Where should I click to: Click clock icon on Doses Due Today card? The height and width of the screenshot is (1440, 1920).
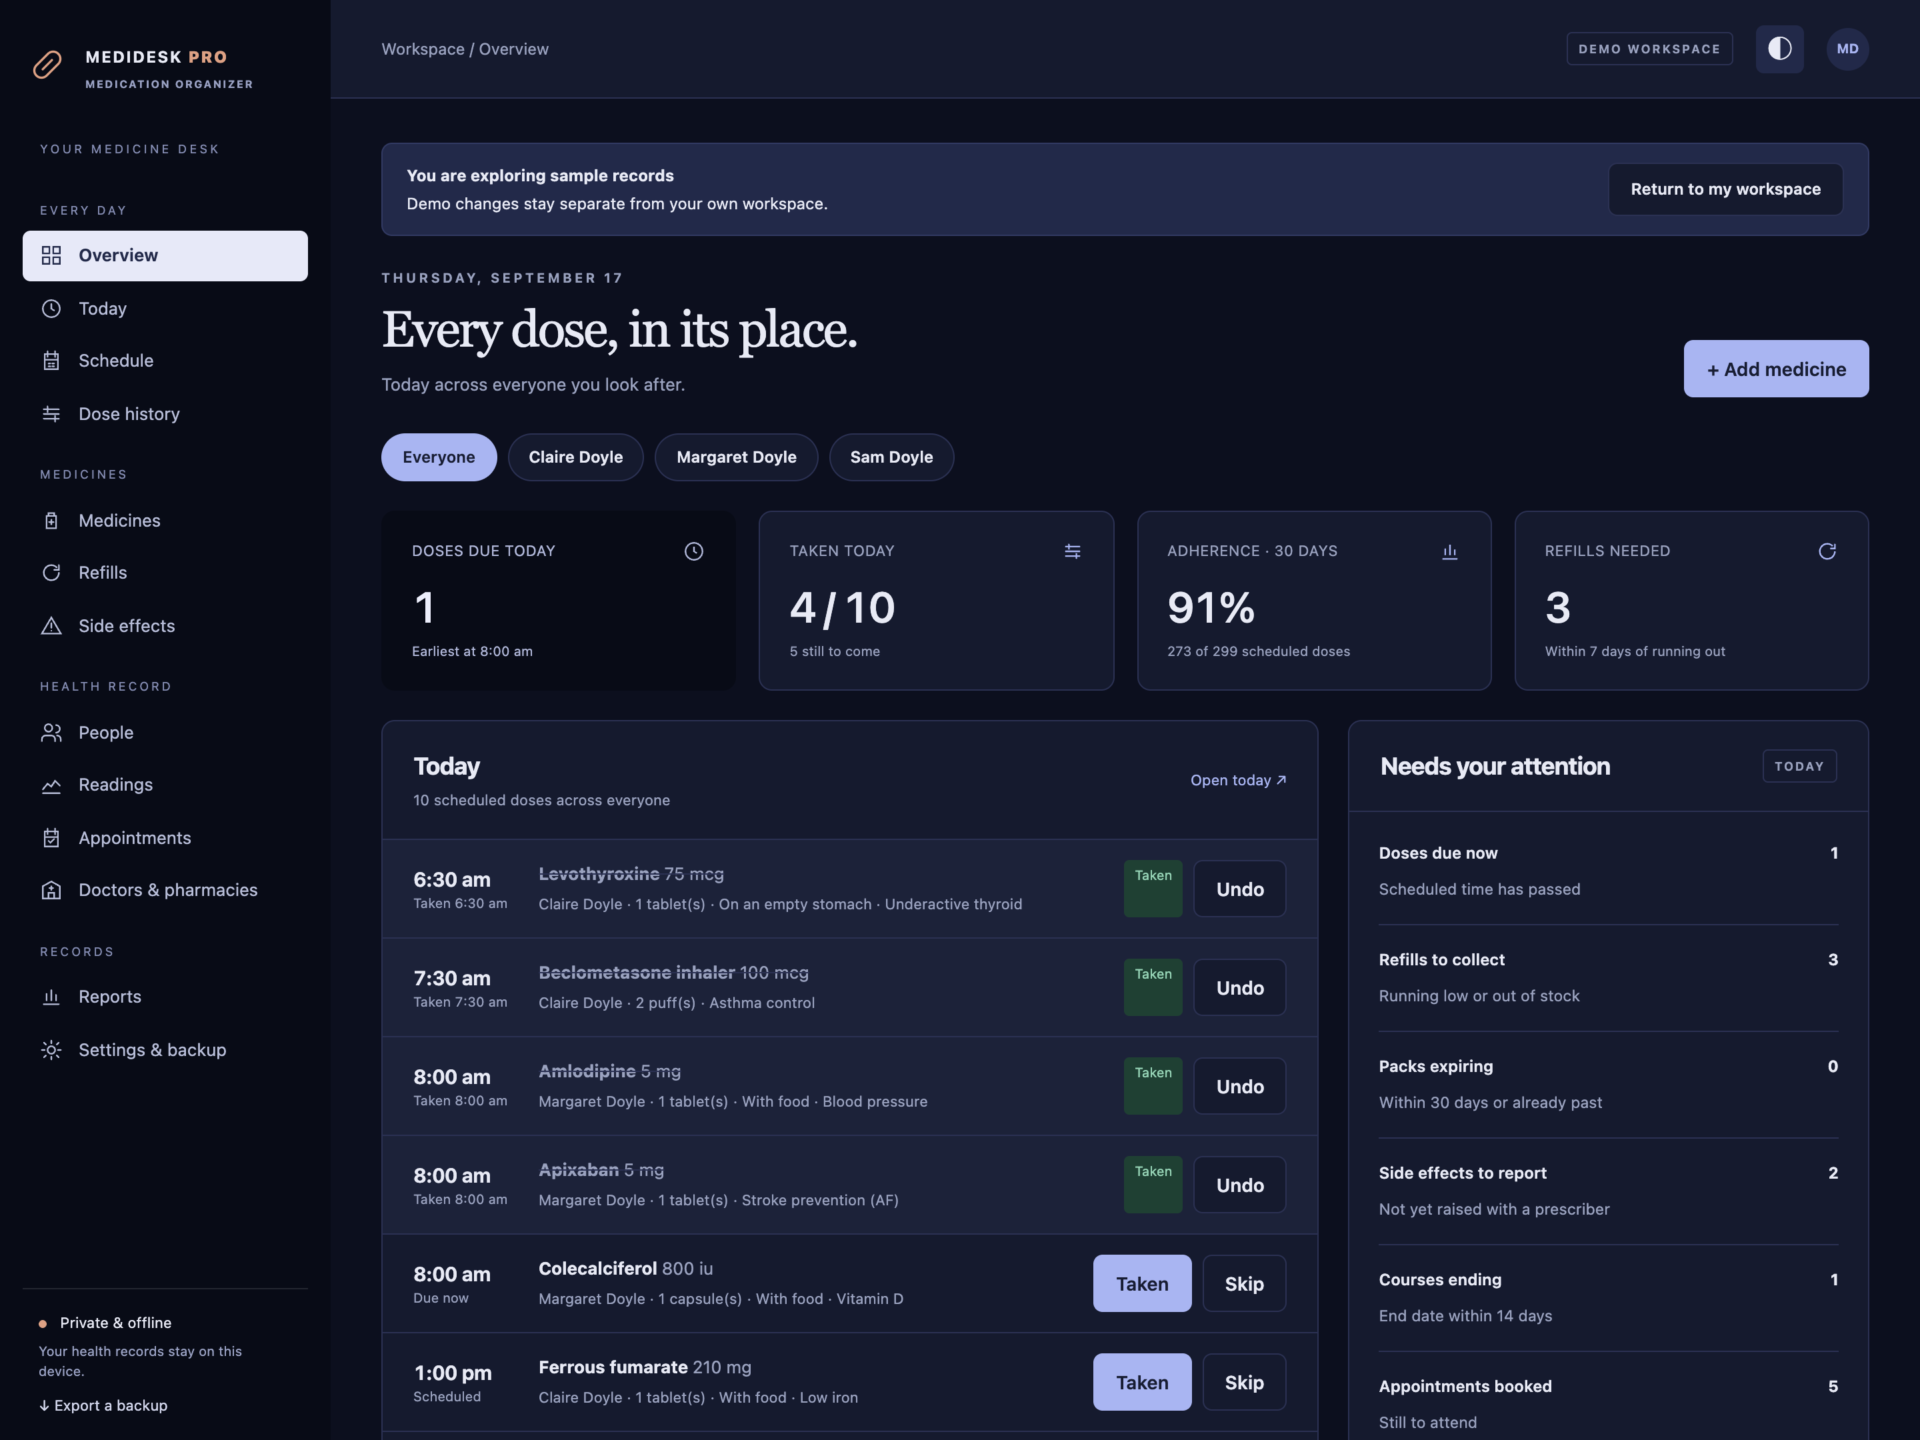(x=694, y=551)
